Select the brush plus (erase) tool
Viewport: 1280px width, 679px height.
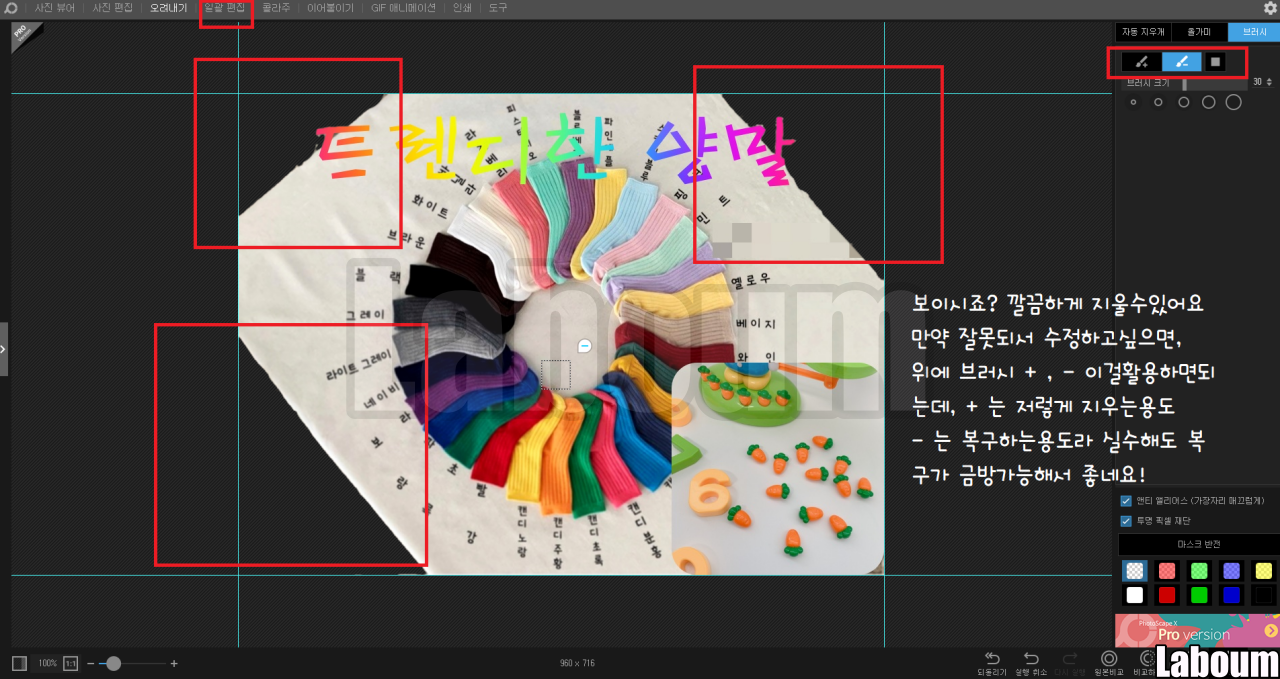(1141, 62)
